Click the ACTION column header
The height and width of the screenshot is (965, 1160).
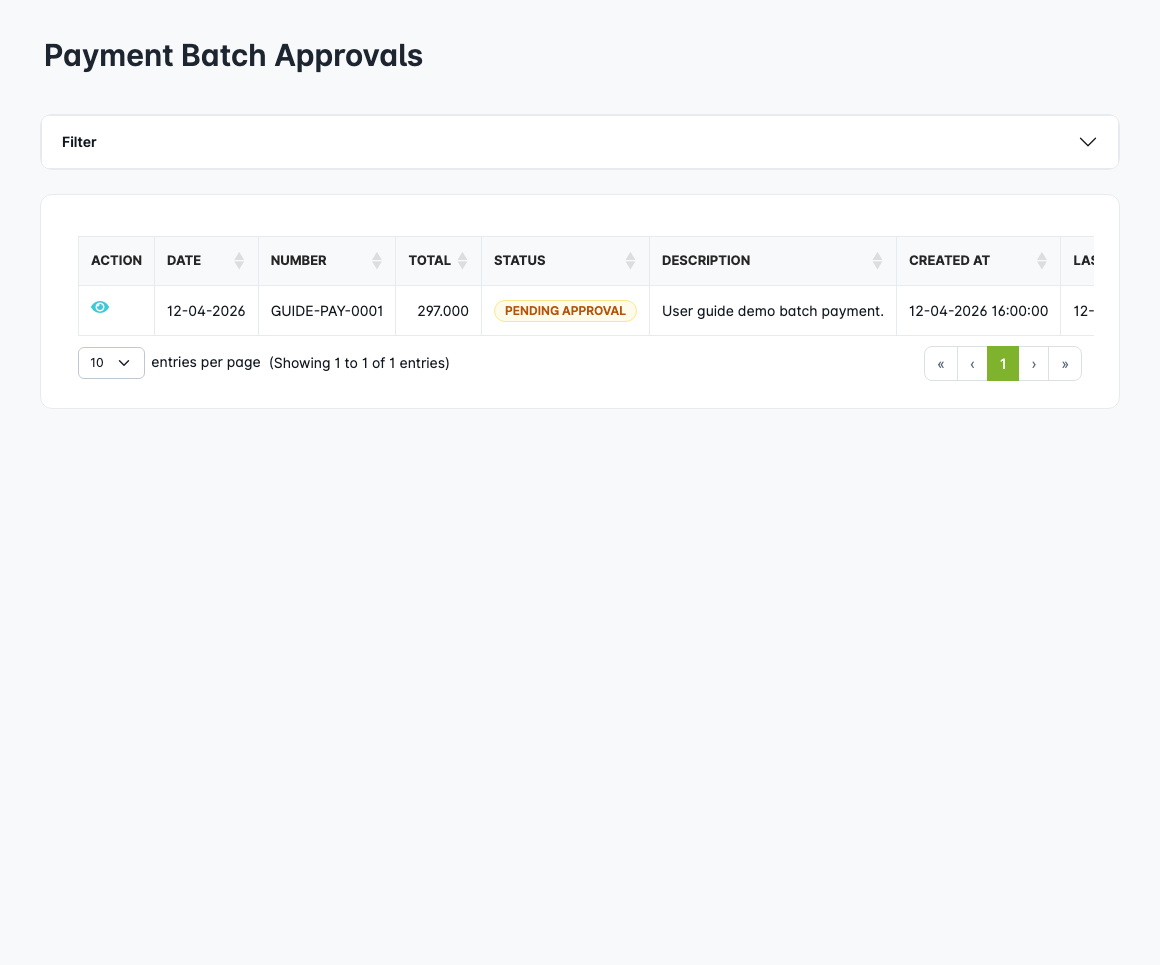(116, 260)
